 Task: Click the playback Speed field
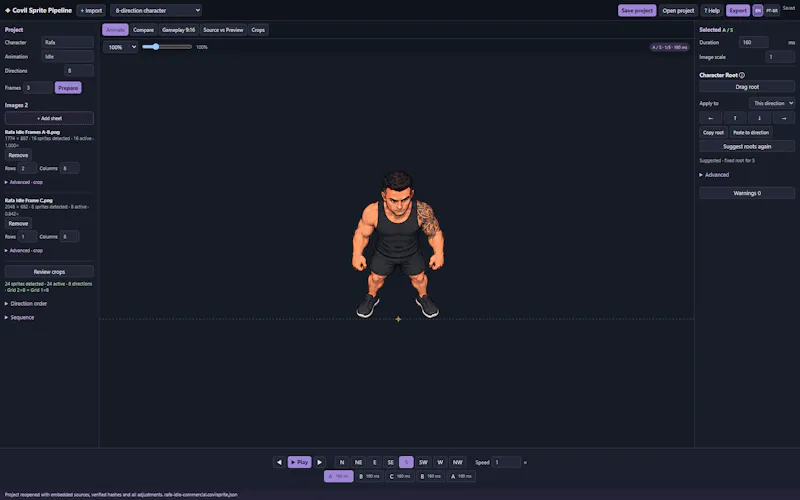(507, 462)
